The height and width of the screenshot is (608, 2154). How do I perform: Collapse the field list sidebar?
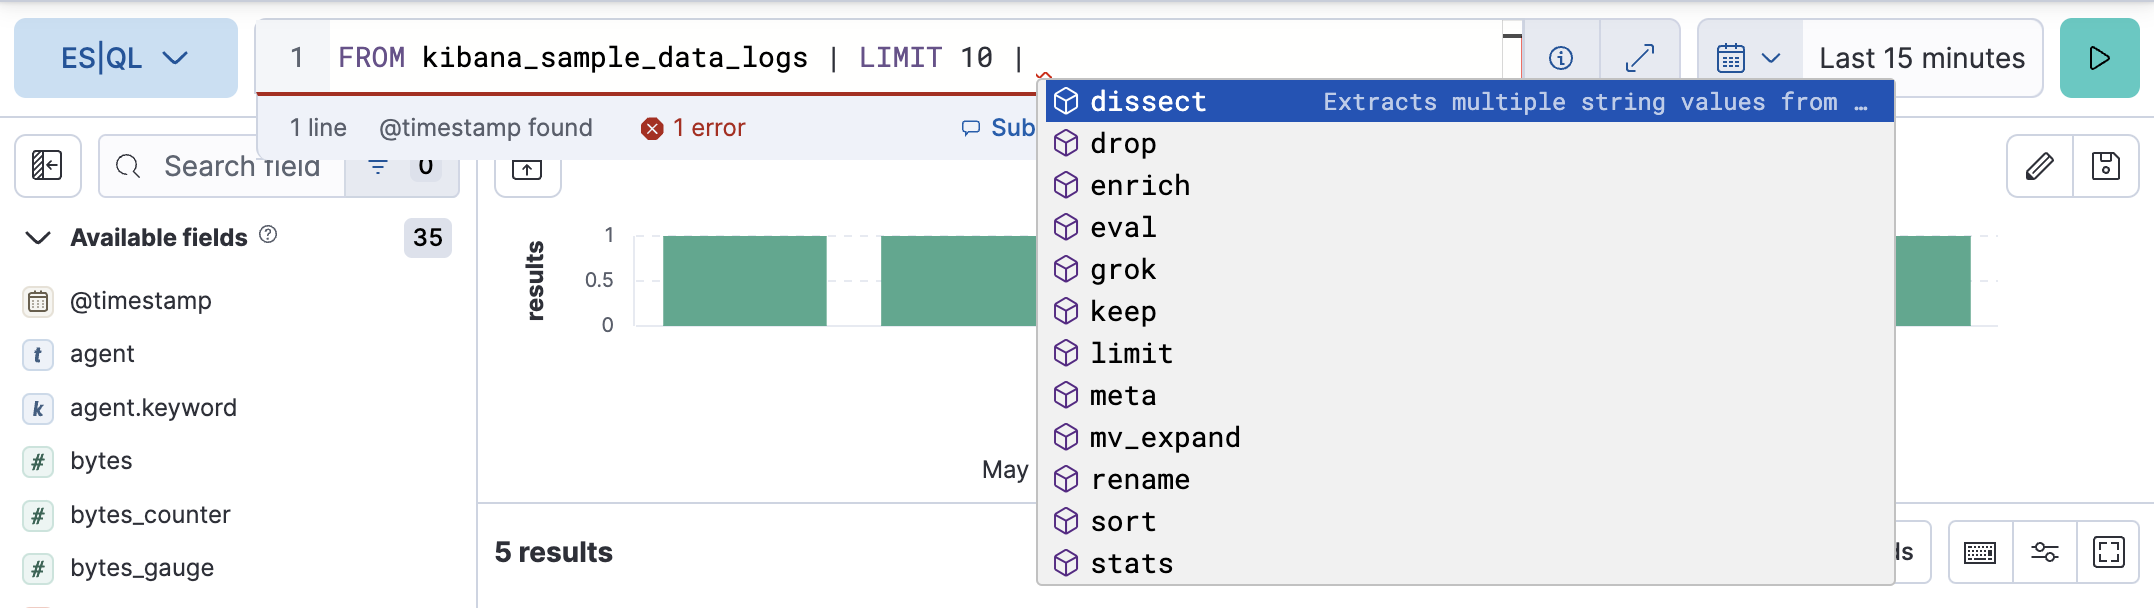(x=47, y=165)
